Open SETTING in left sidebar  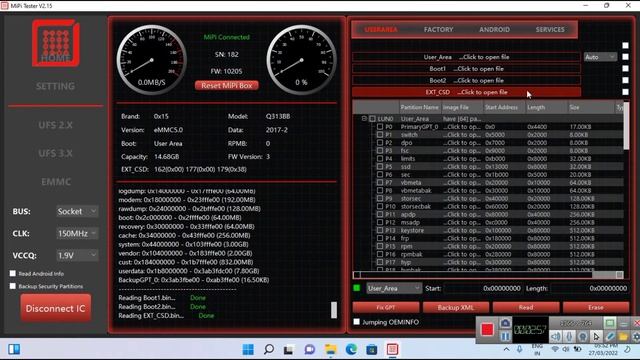pos(56,86)
